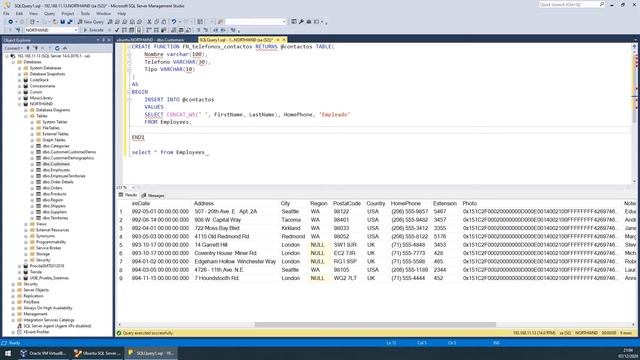The height and width of the screenshot is (360, 640).
Task: Click the Parse checkmark icon beside Execute
Action: pos(117,30)
